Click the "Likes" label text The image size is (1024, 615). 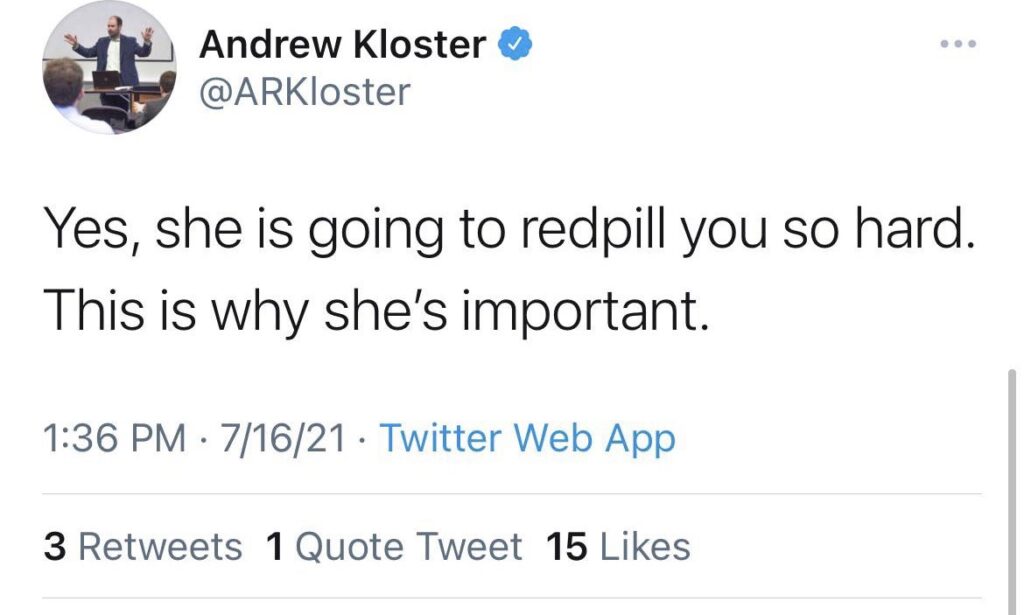(x=643, y=547)
